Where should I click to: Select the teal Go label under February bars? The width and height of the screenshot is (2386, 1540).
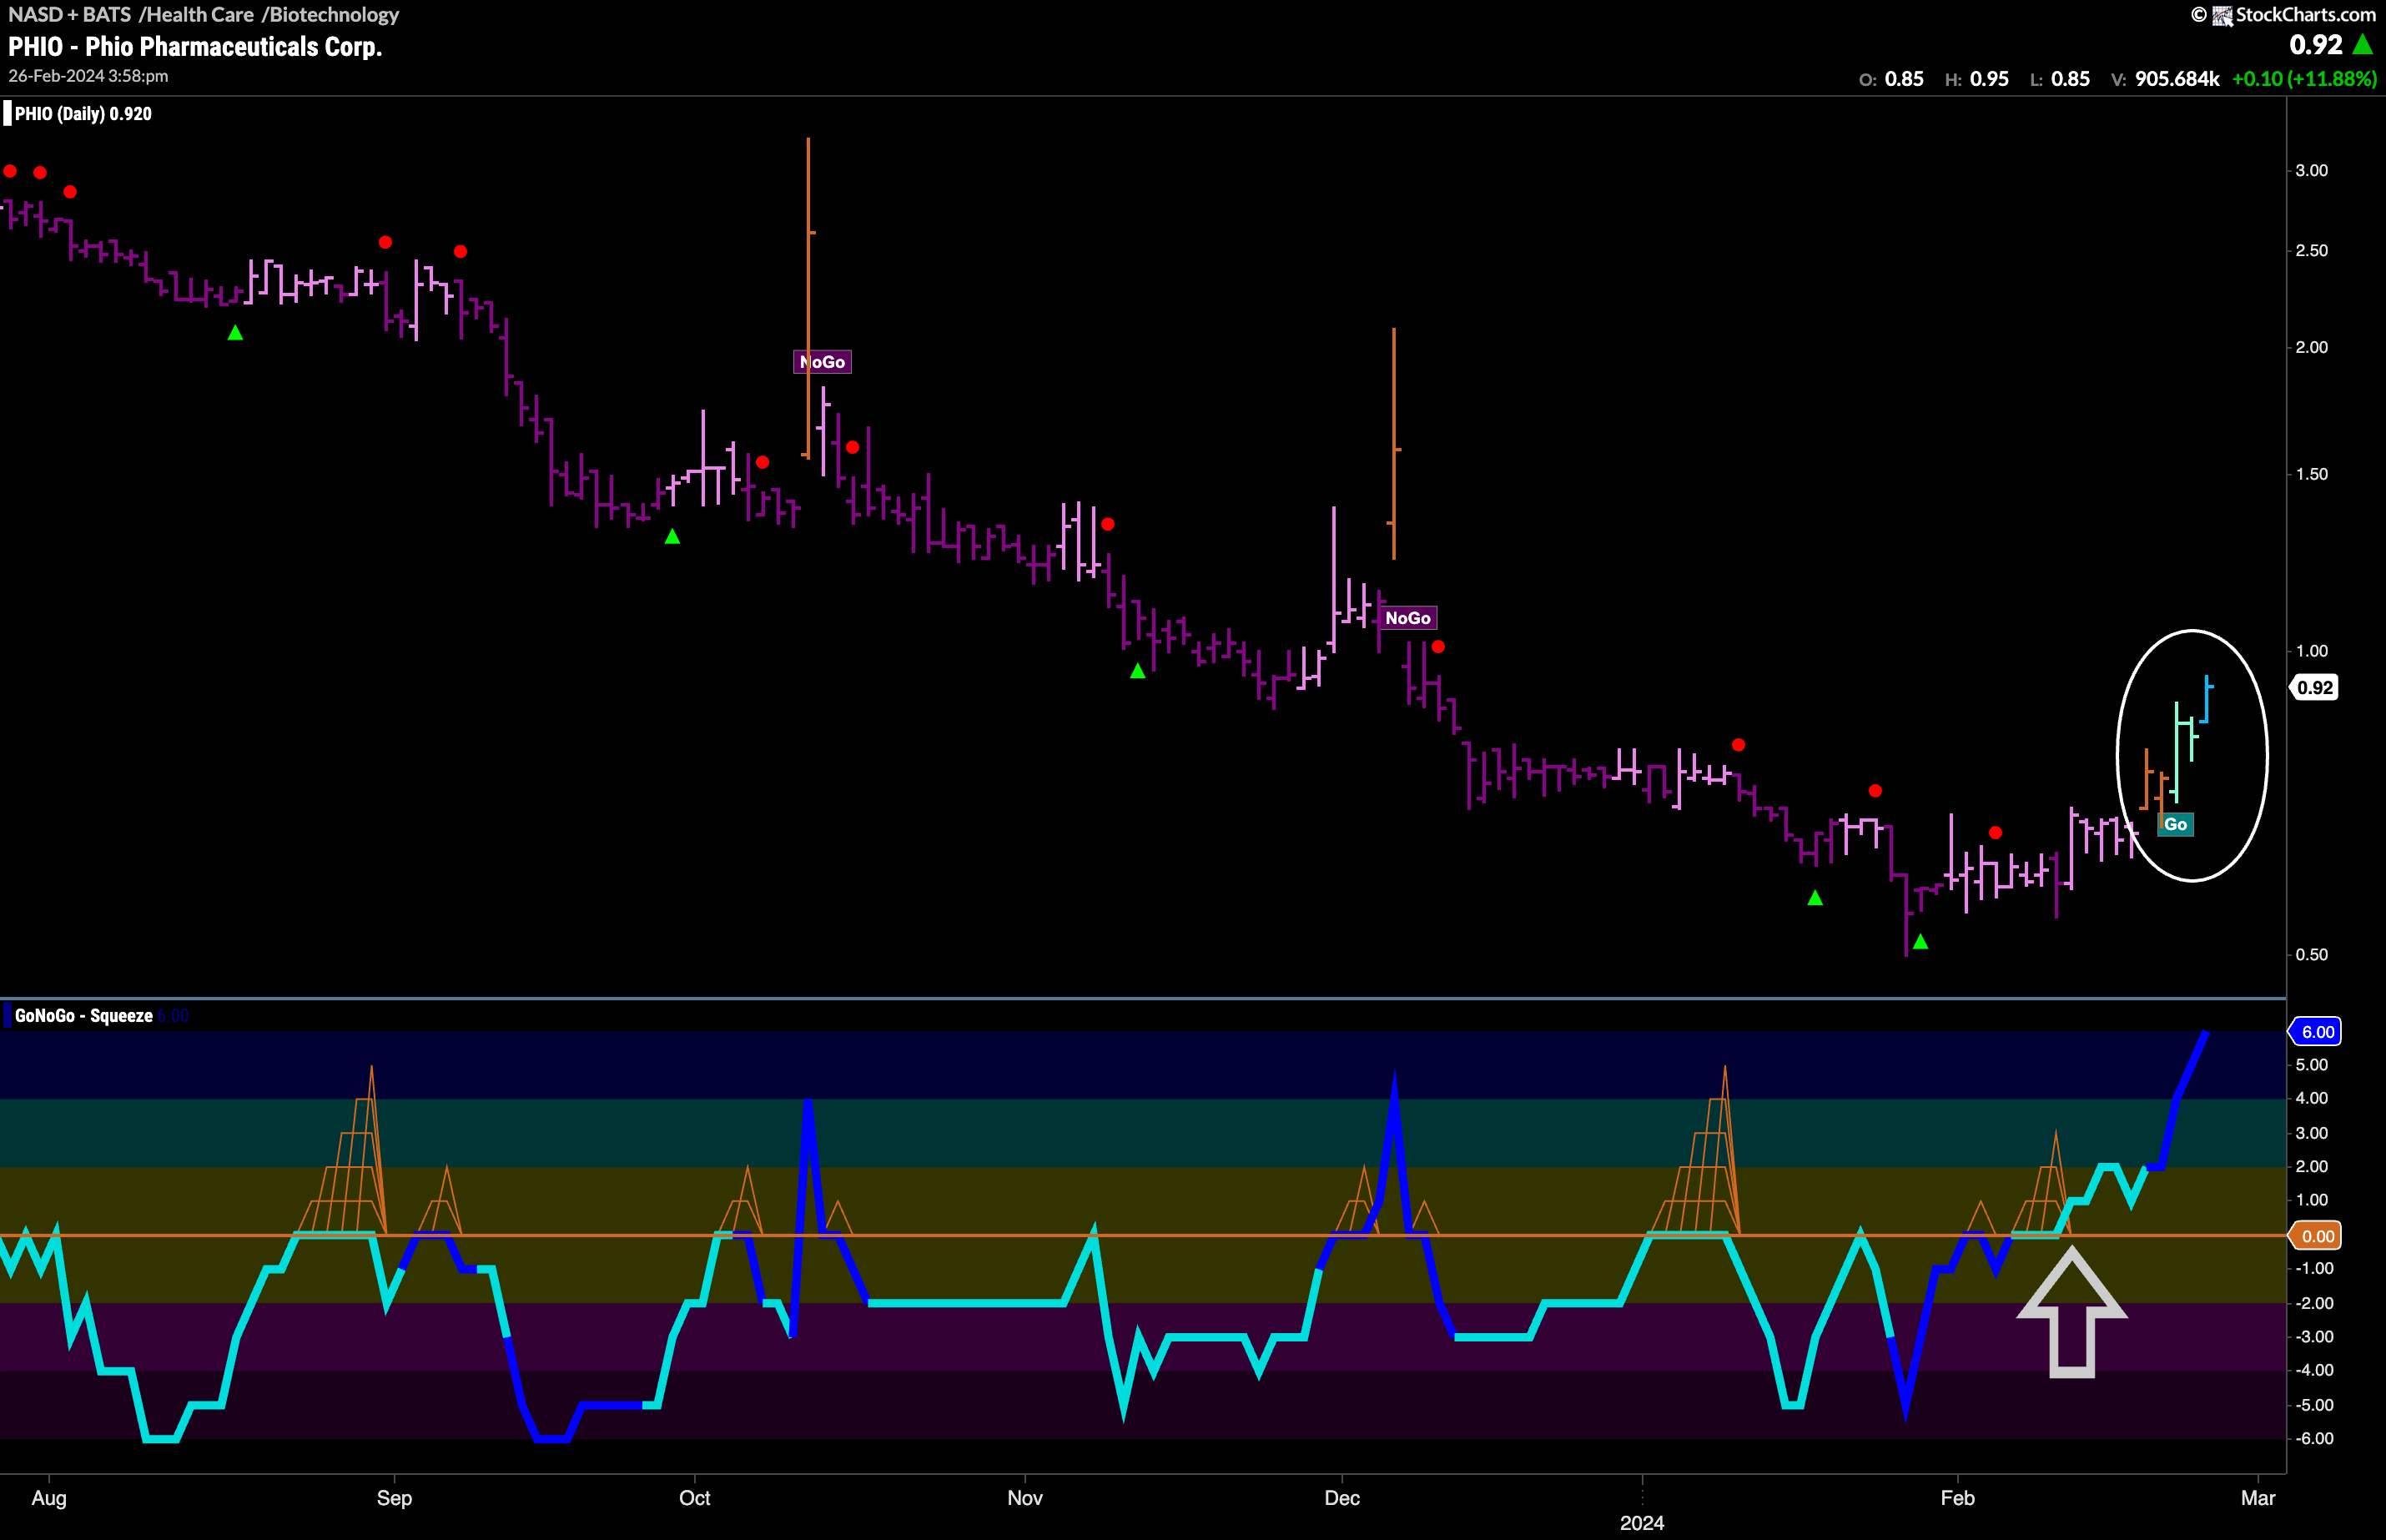[2175, 824]
